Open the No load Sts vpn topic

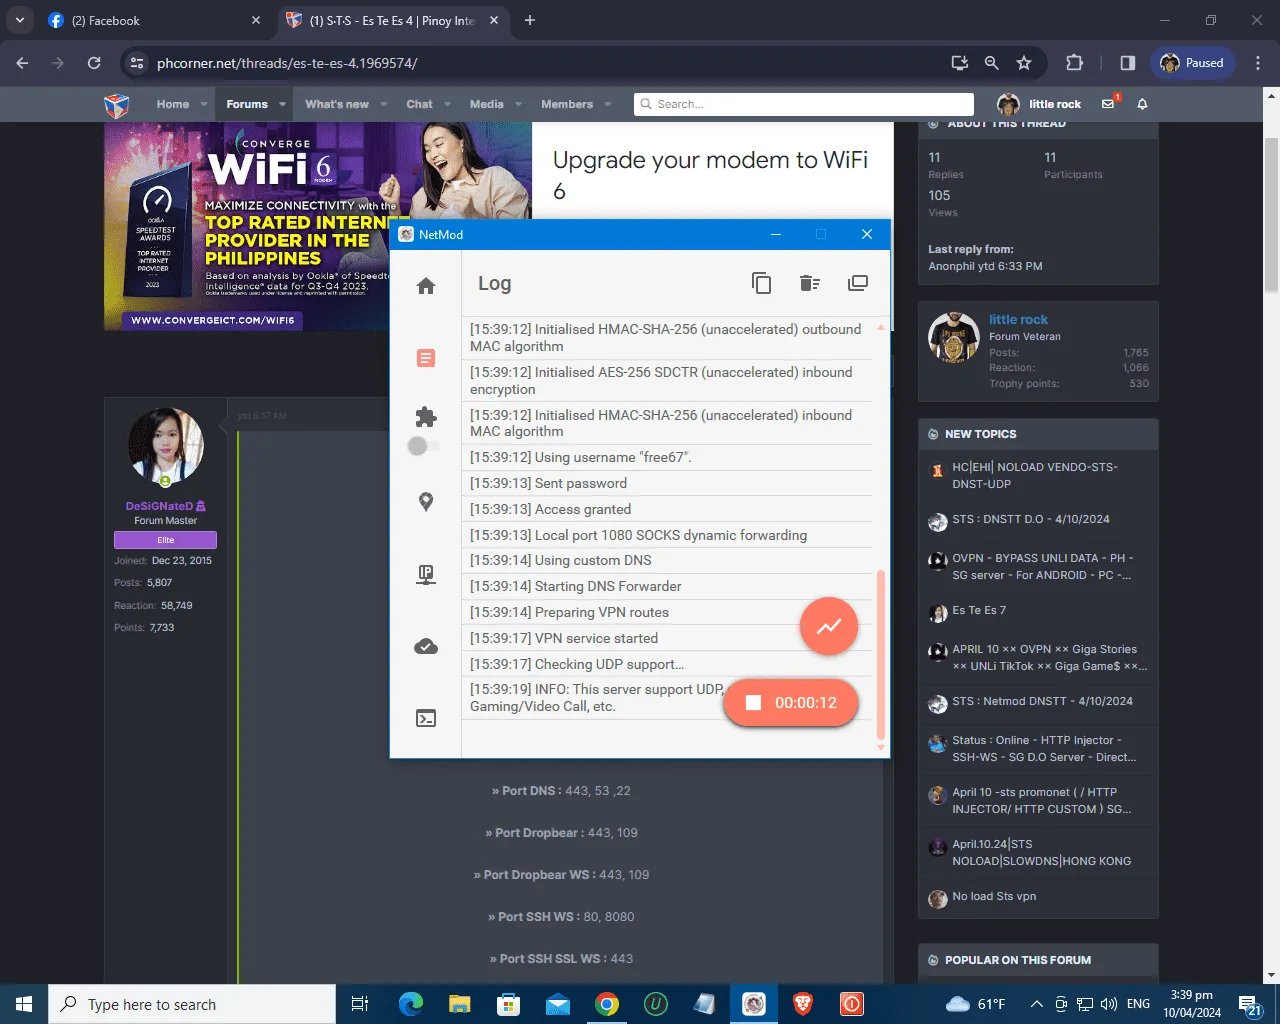(x=994, y=896)
